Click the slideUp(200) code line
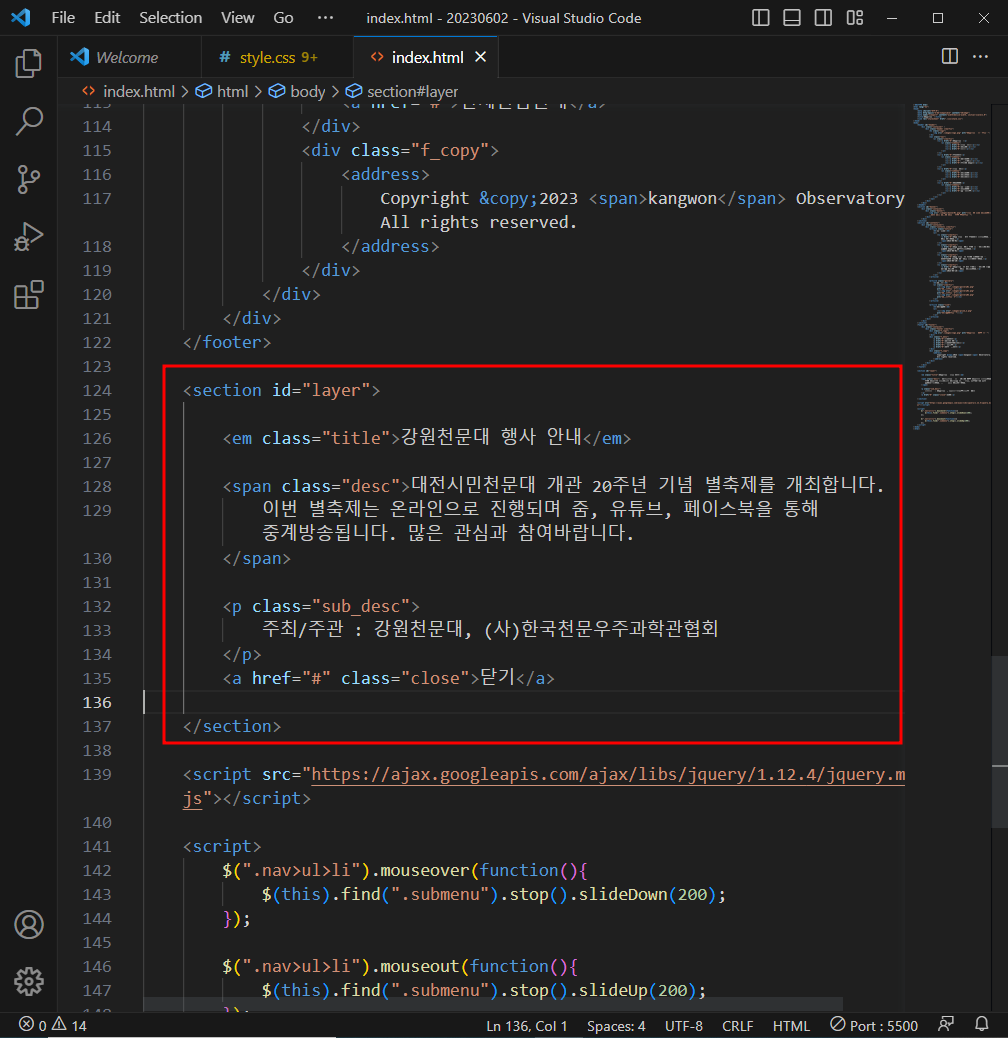 coord(484,990)
